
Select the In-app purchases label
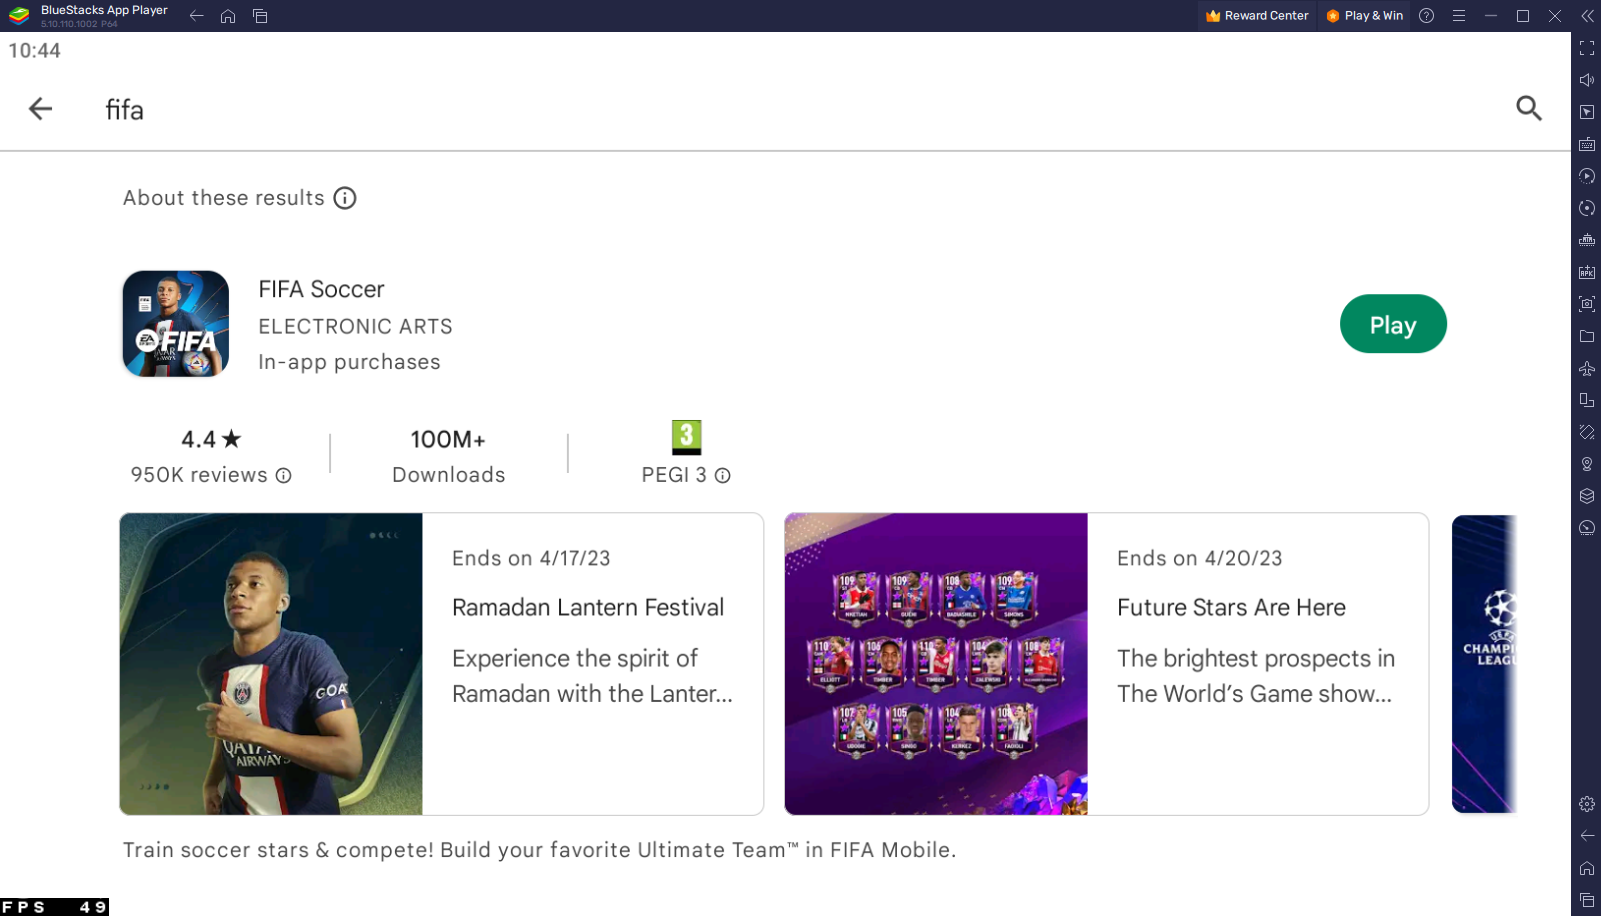coord(349,362)
